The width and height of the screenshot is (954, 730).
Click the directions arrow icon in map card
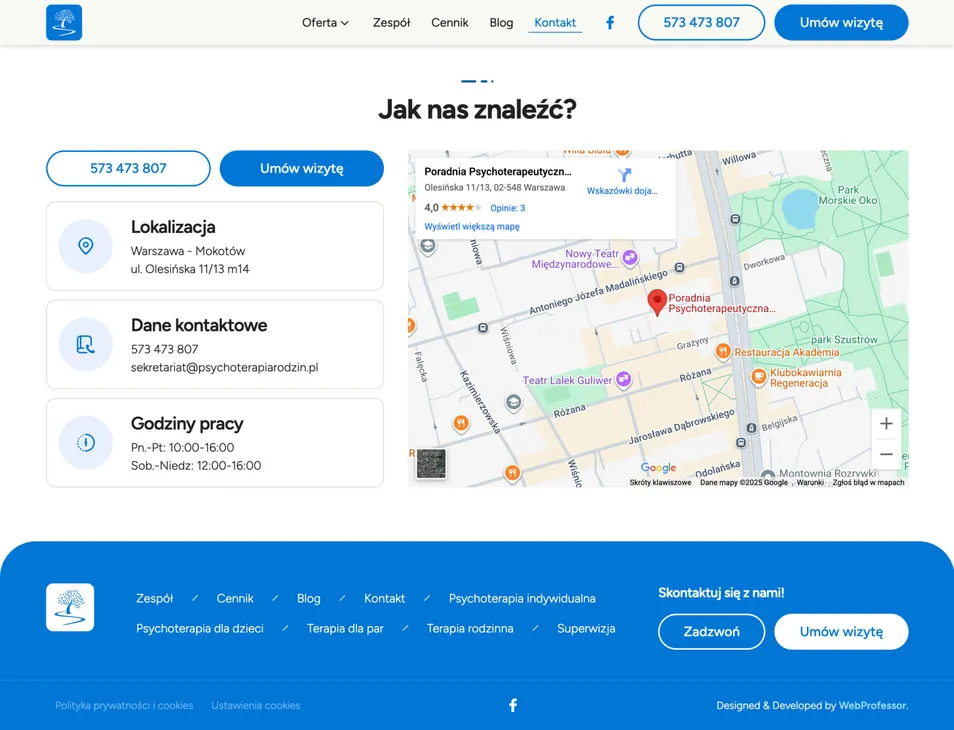pyautogui.click(x=626, y=174)
